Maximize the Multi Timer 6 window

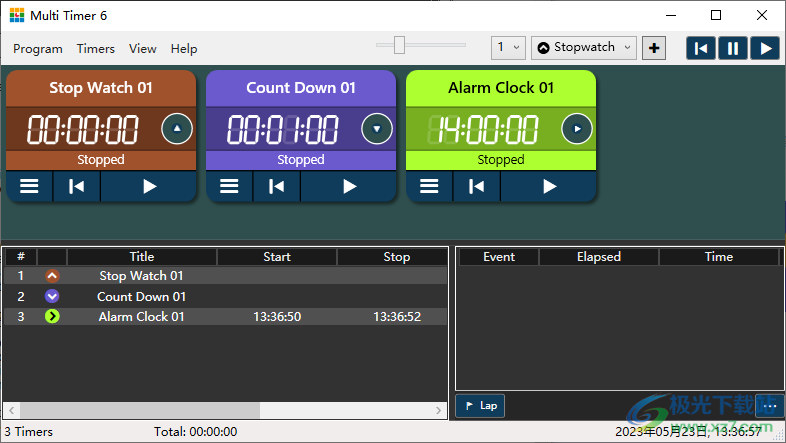(716, 16)
